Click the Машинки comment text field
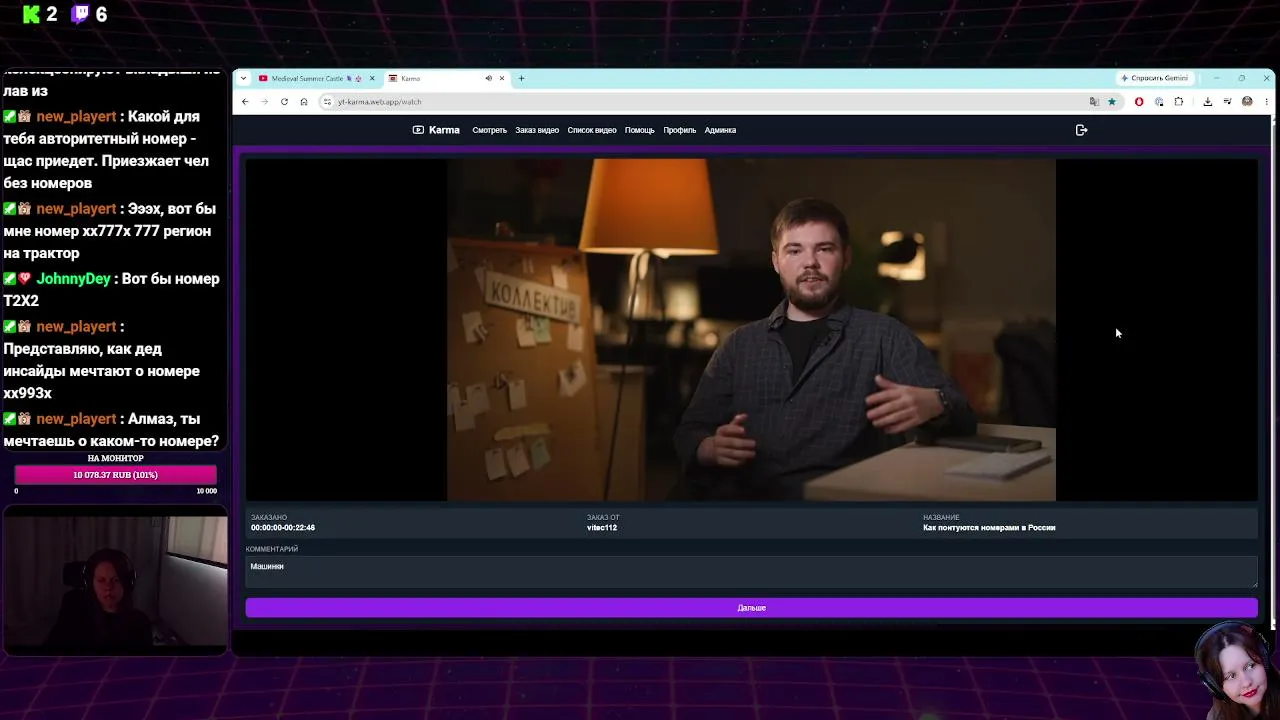The image size is (1280, 720). pyautogui.click(x=751, y=572)
